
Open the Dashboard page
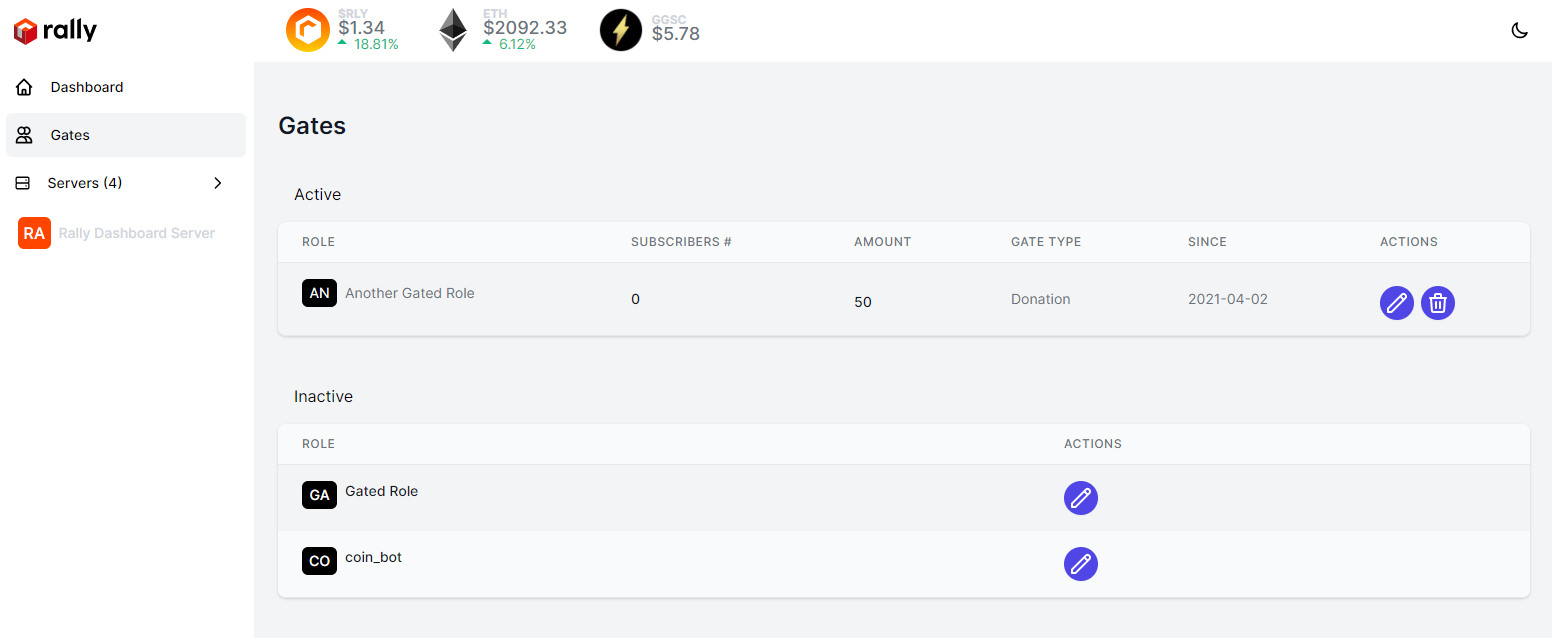(x=87, y=87)
